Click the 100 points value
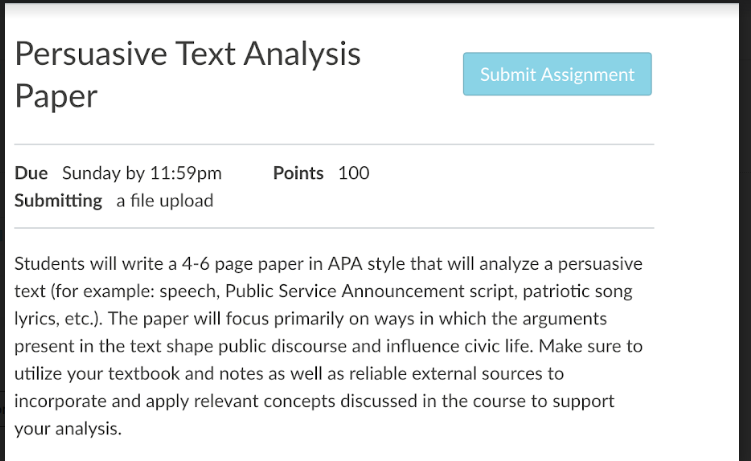The width and height of the screenshot is (751, 461). pyautogui.click(x=353, y=173)
